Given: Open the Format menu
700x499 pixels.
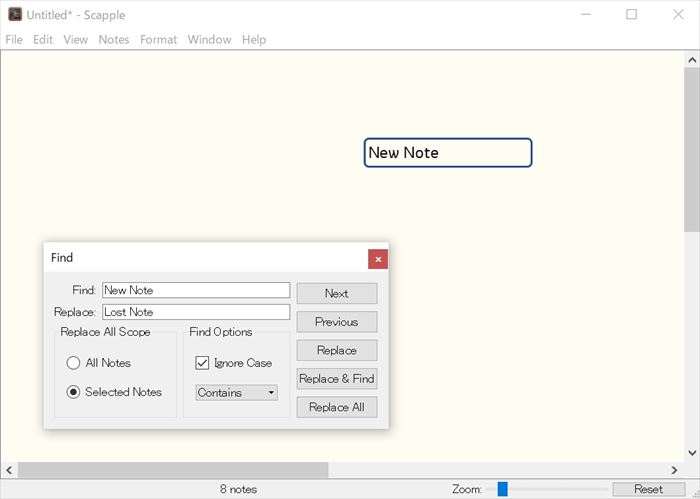Looking at the screenshot, I should point(158,40).
